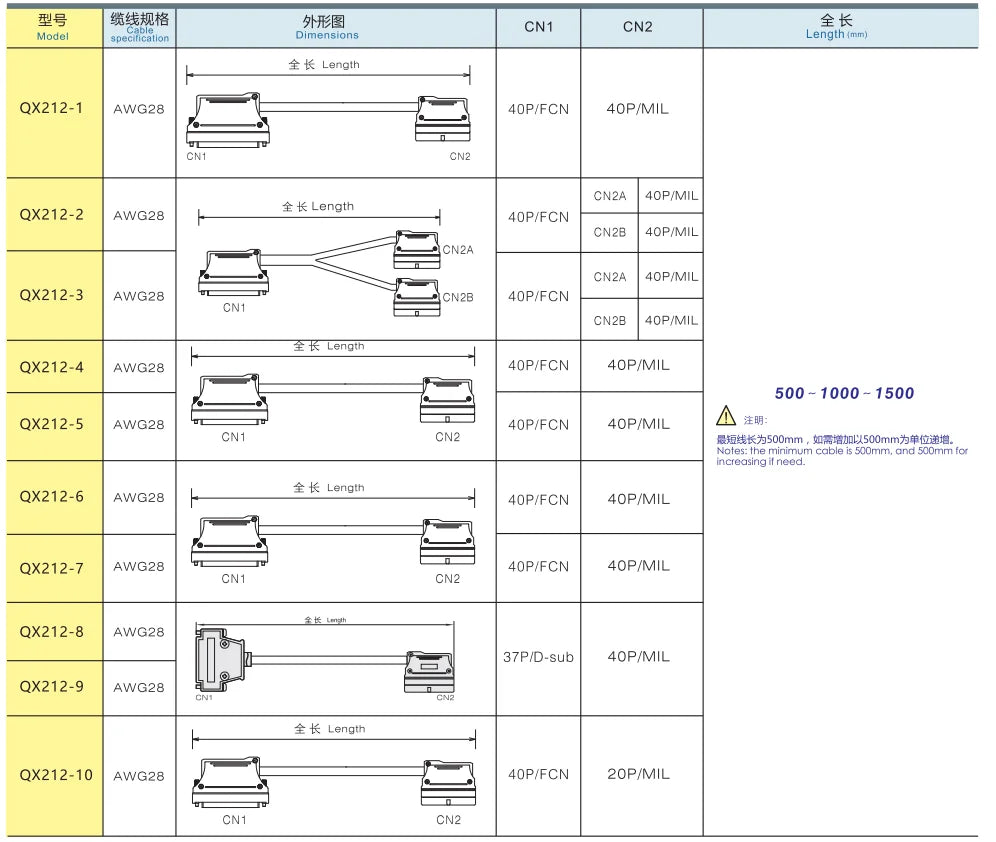The image size is (996, 842).
Task: Click the QX212-8 model cell
Action: click(x=55, y=631)
